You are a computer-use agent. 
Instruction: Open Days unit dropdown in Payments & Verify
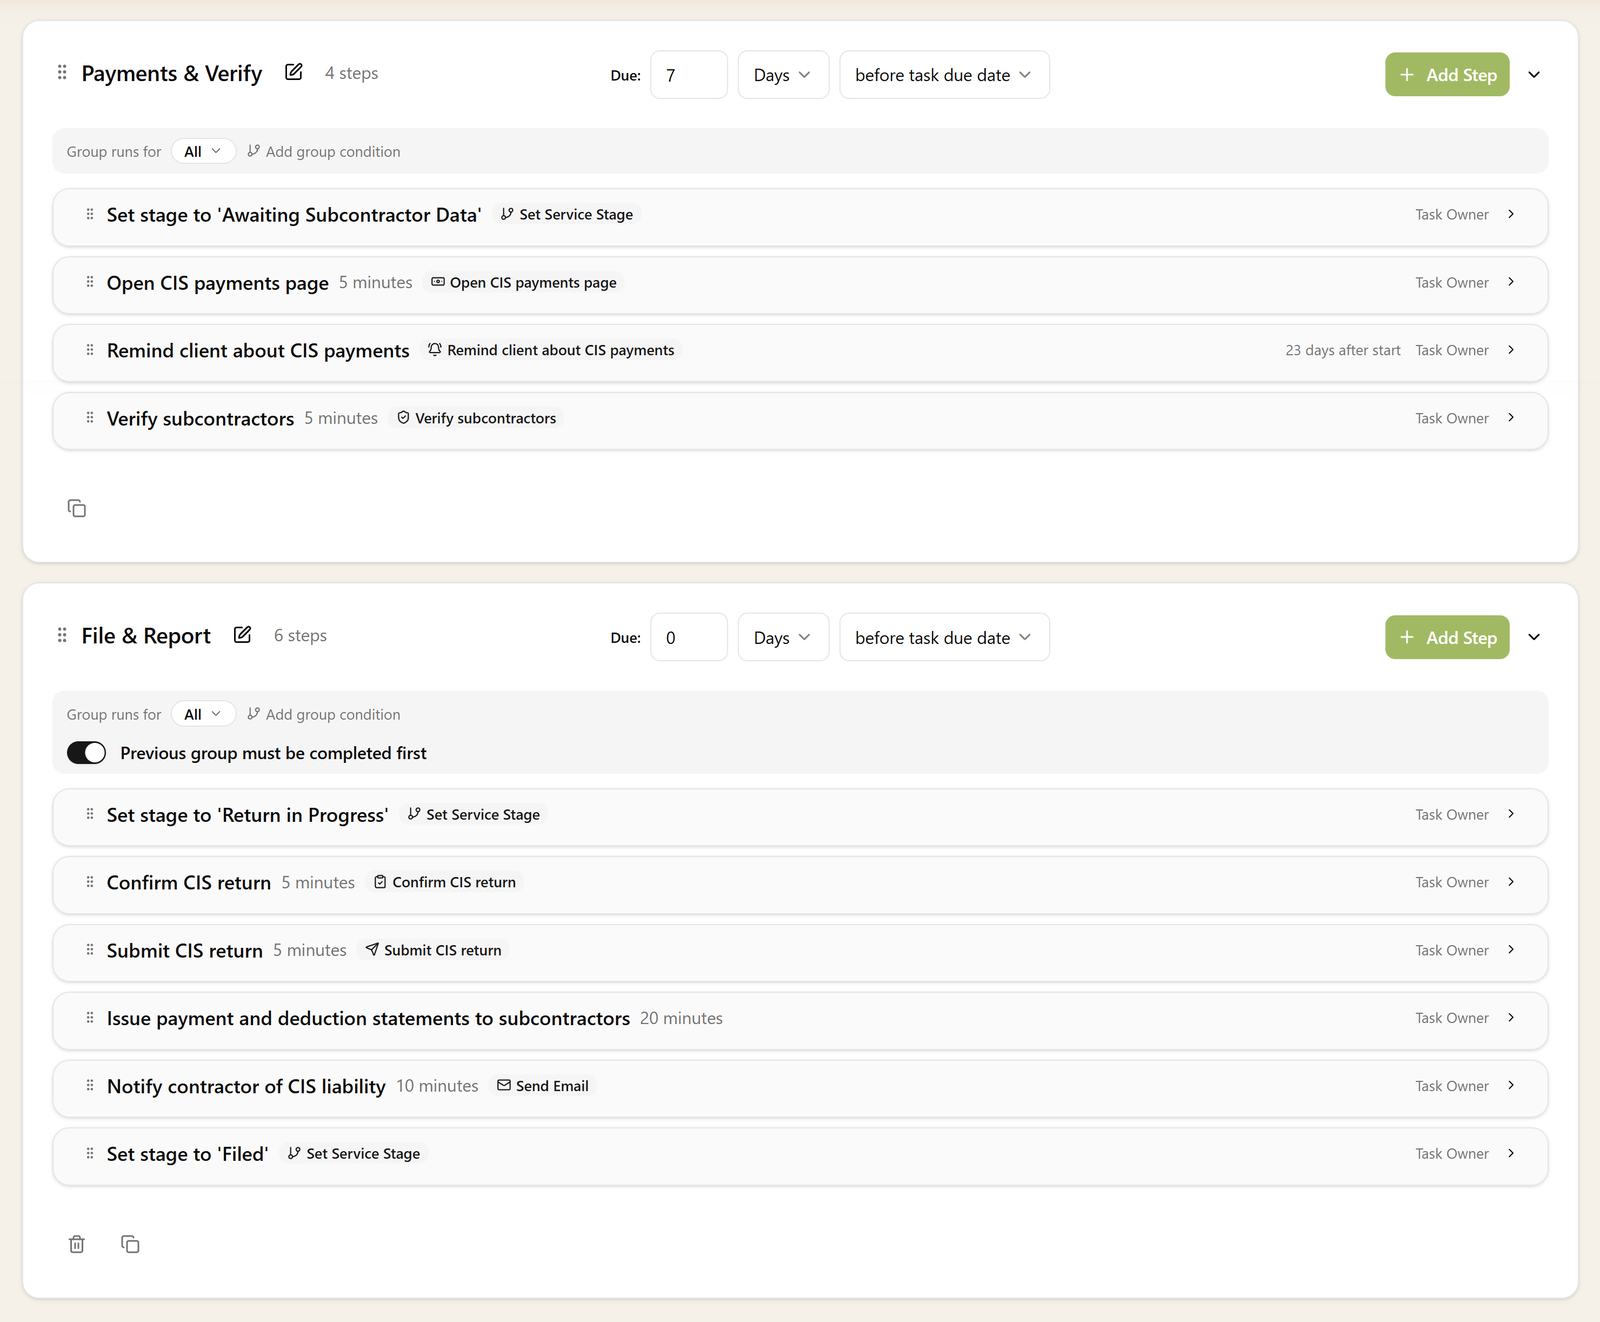pyautogui.click(x=783, y=75)
